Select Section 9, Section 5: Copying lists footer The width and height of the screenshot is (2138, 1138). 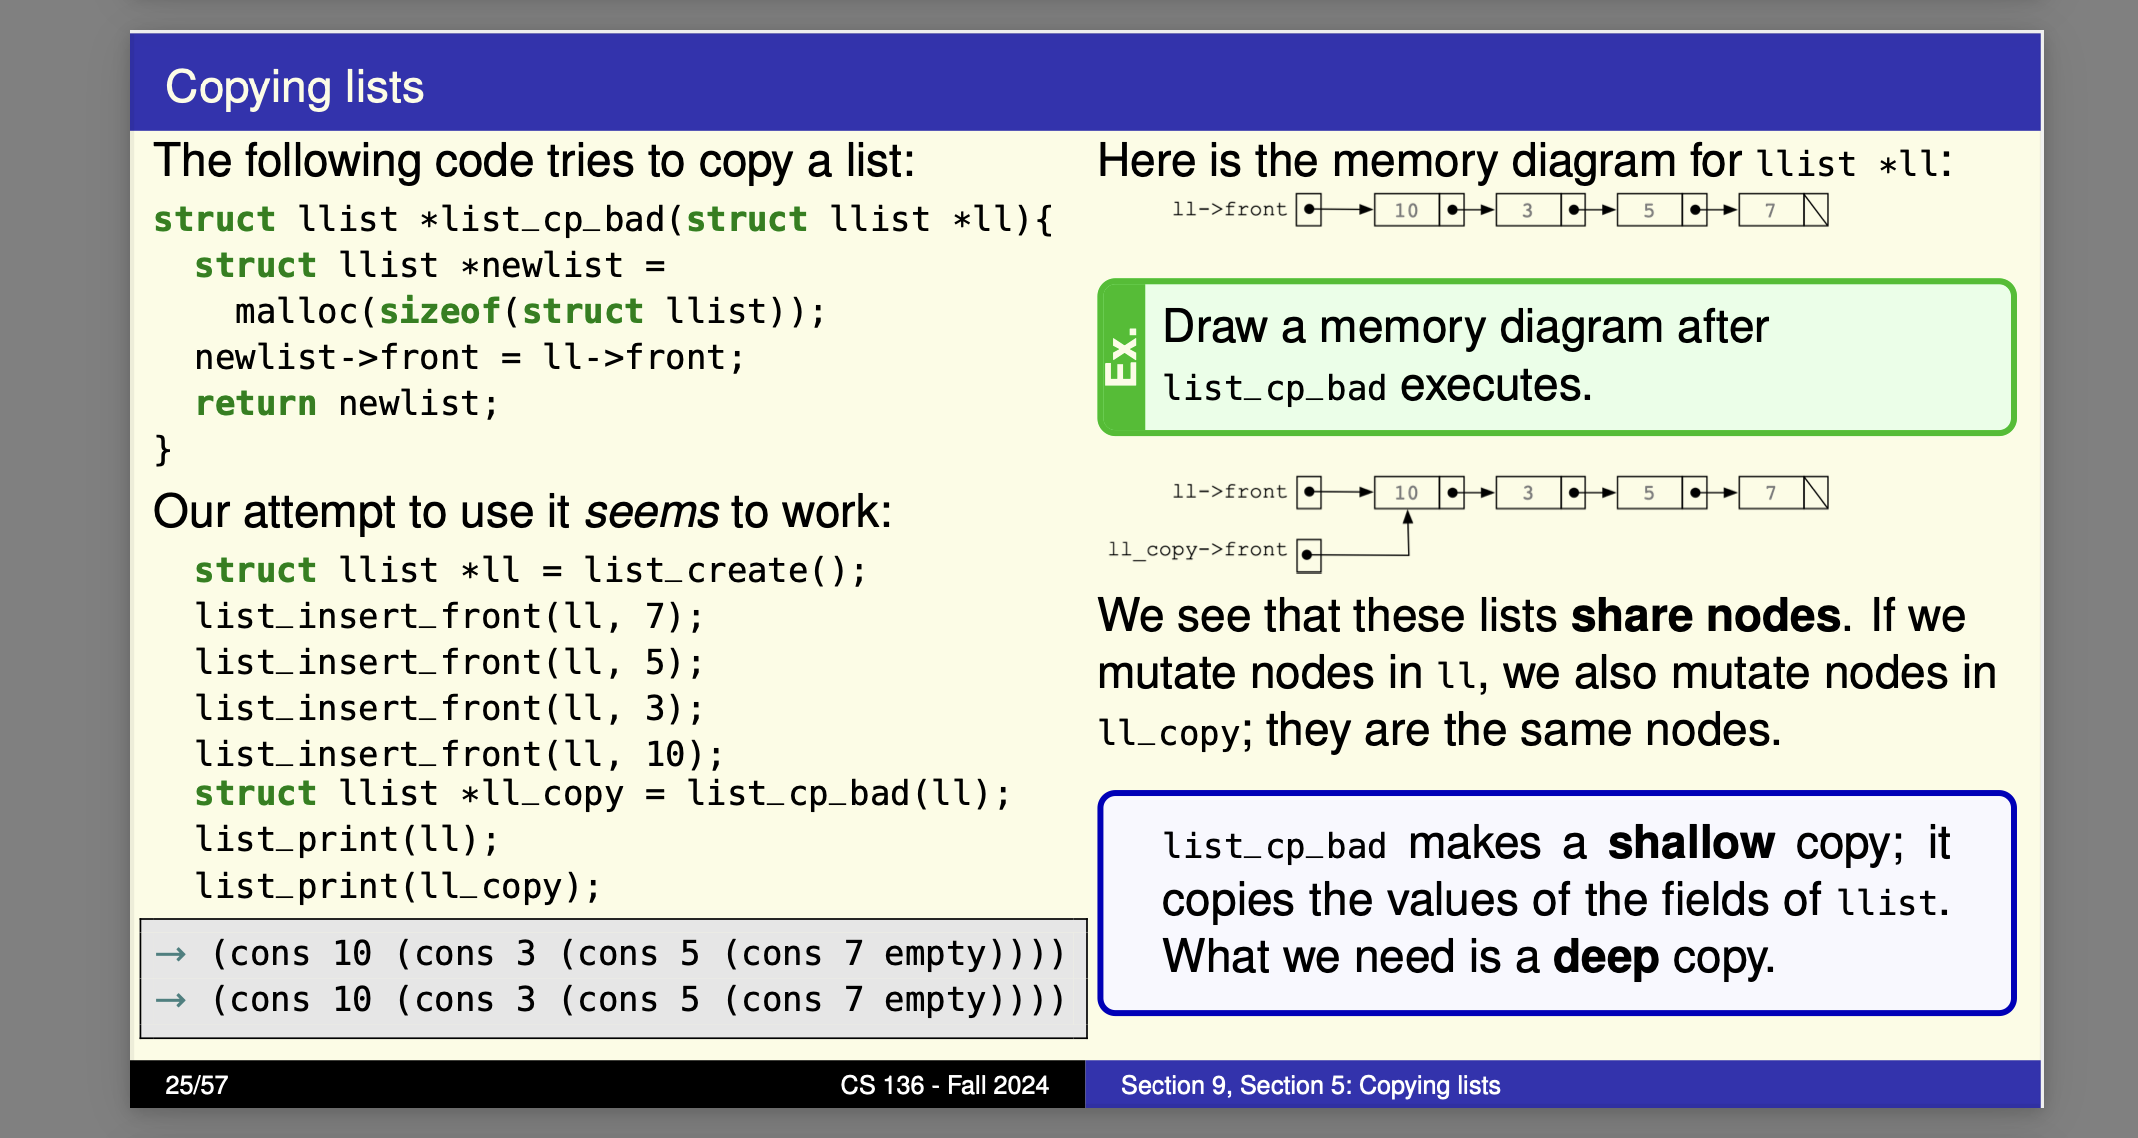click(1309, 1085)
